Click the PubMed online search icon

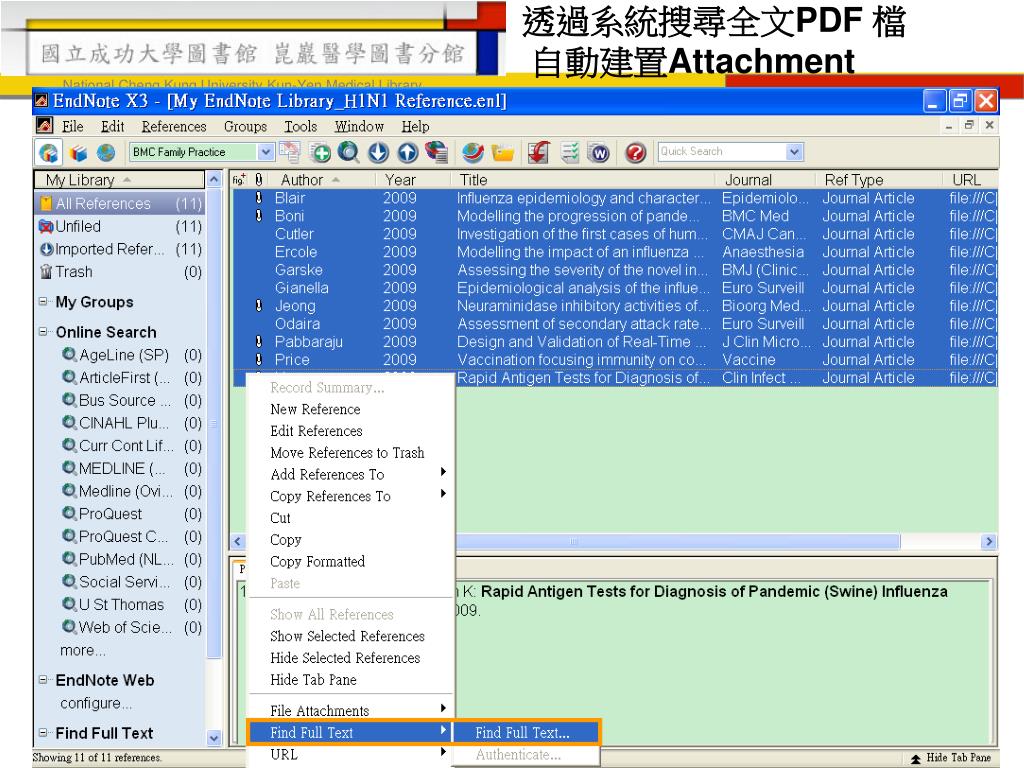point(69,559)
